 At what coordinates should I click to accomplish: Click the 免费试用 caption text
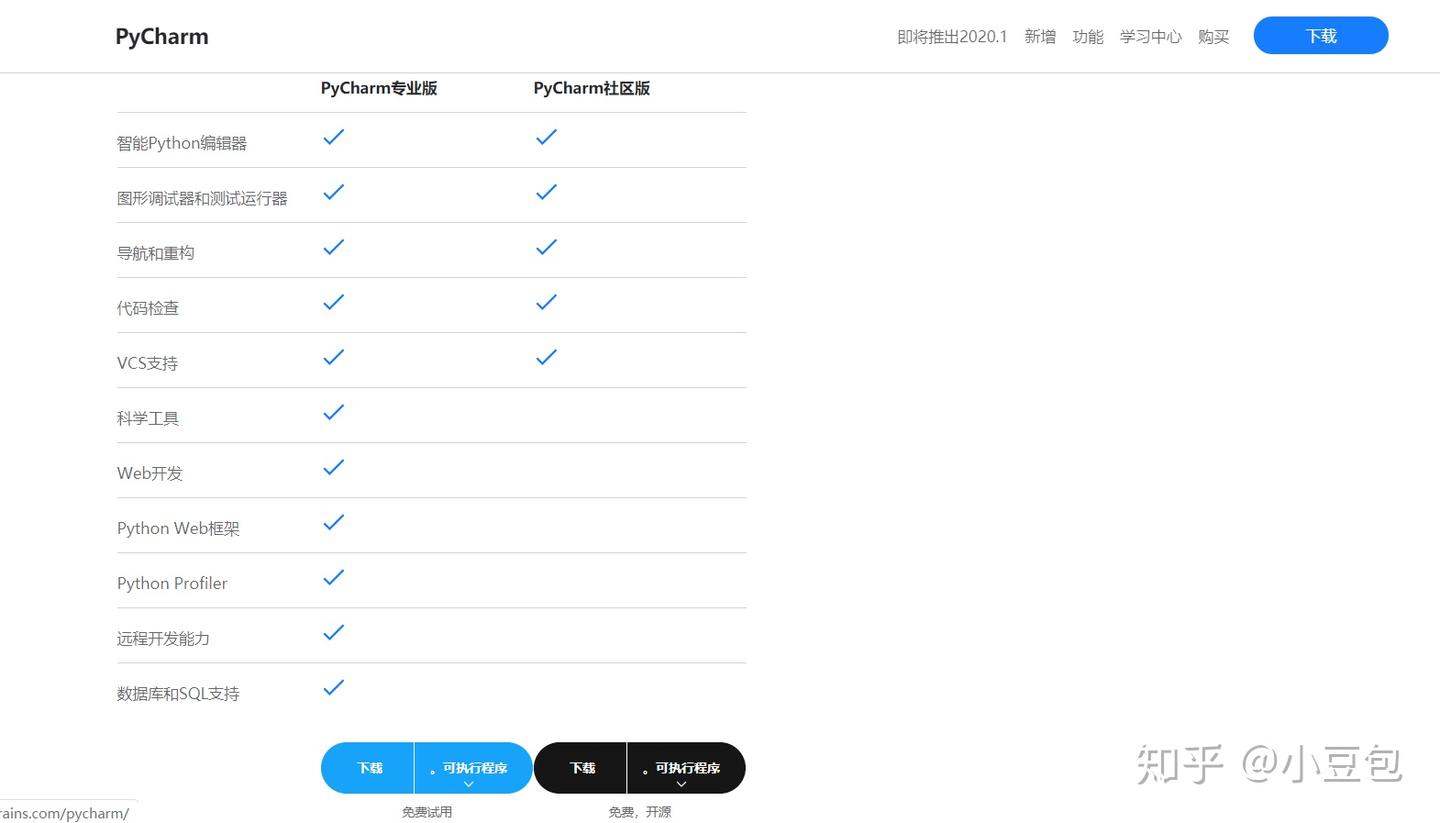[427, 812]
